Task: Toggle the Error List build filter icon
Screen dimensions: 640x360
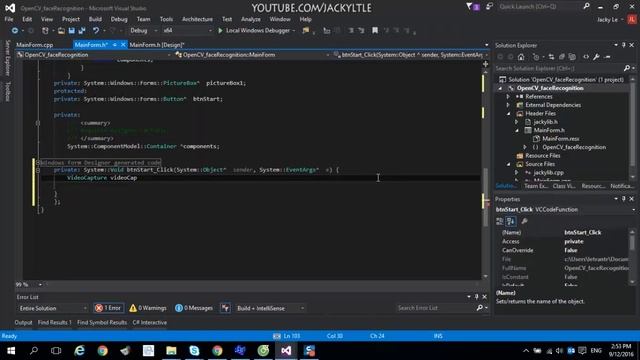Action: pos(225,308)
